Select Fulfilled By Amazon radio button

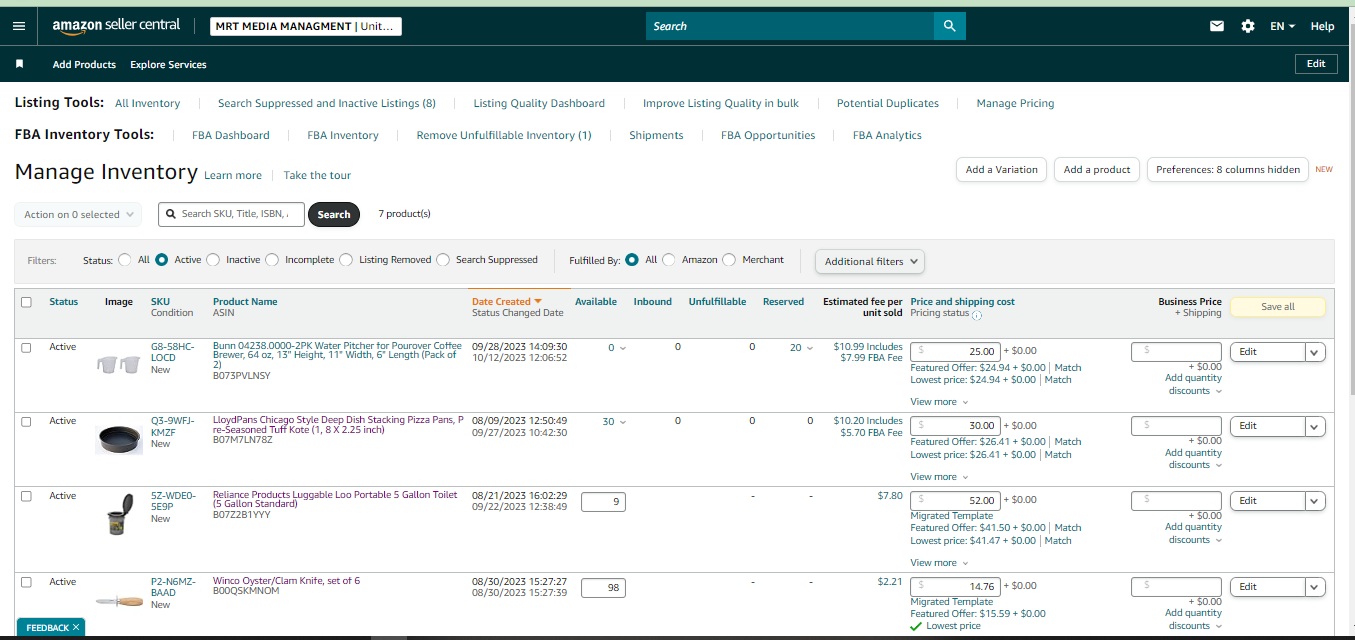point(669,260)
